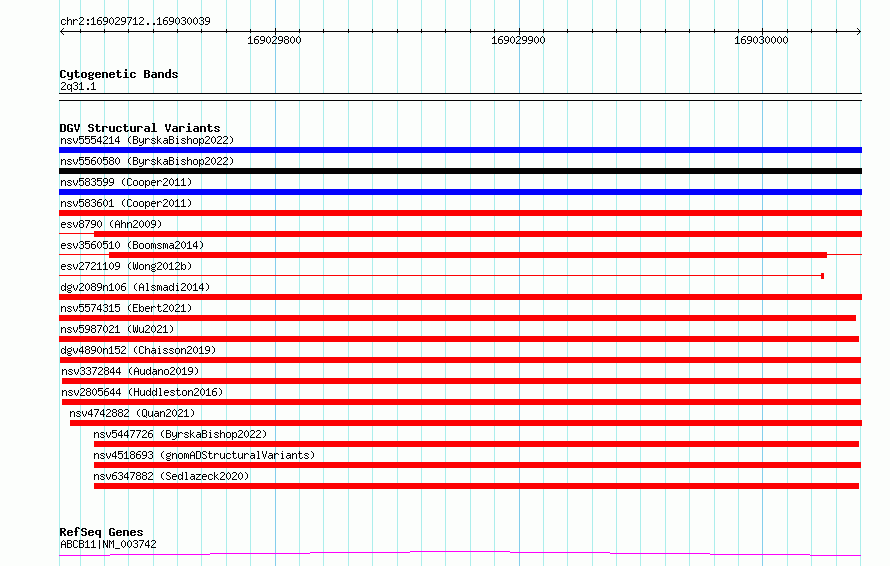The height and width of the screenshot is (566, 890).
Task: Select the nsv5560580 black variant bar
Action: (460, 171)
